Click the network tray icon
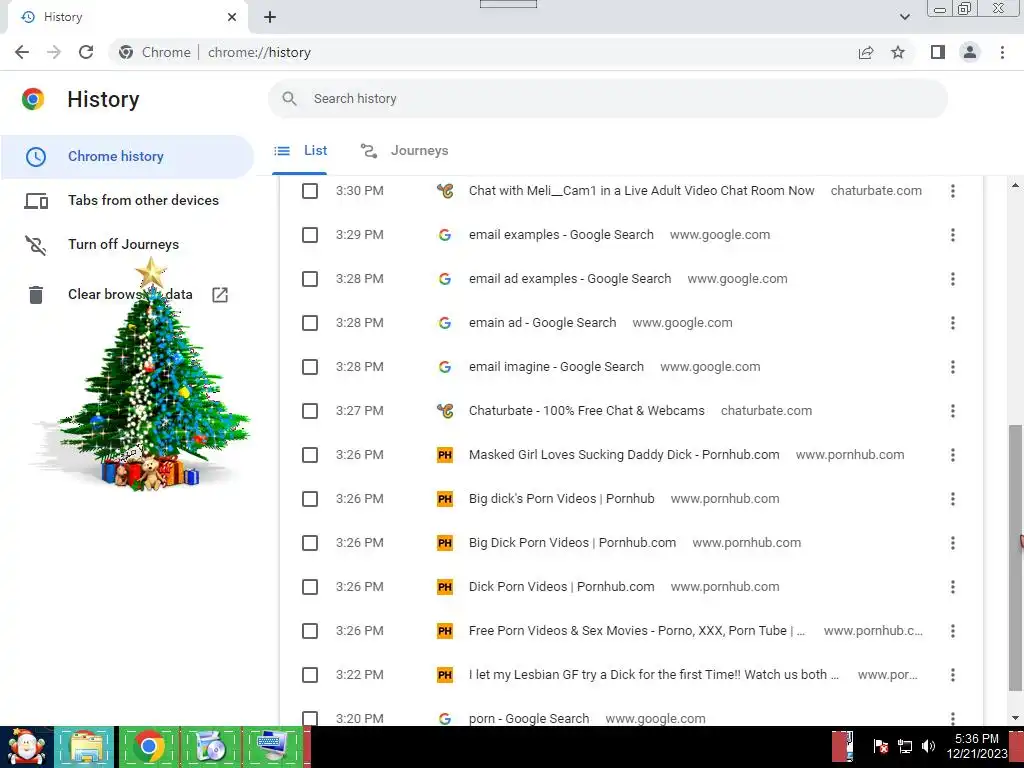Screen dimensions: 1024x768 pyautogui.click(x=905, y=746)
